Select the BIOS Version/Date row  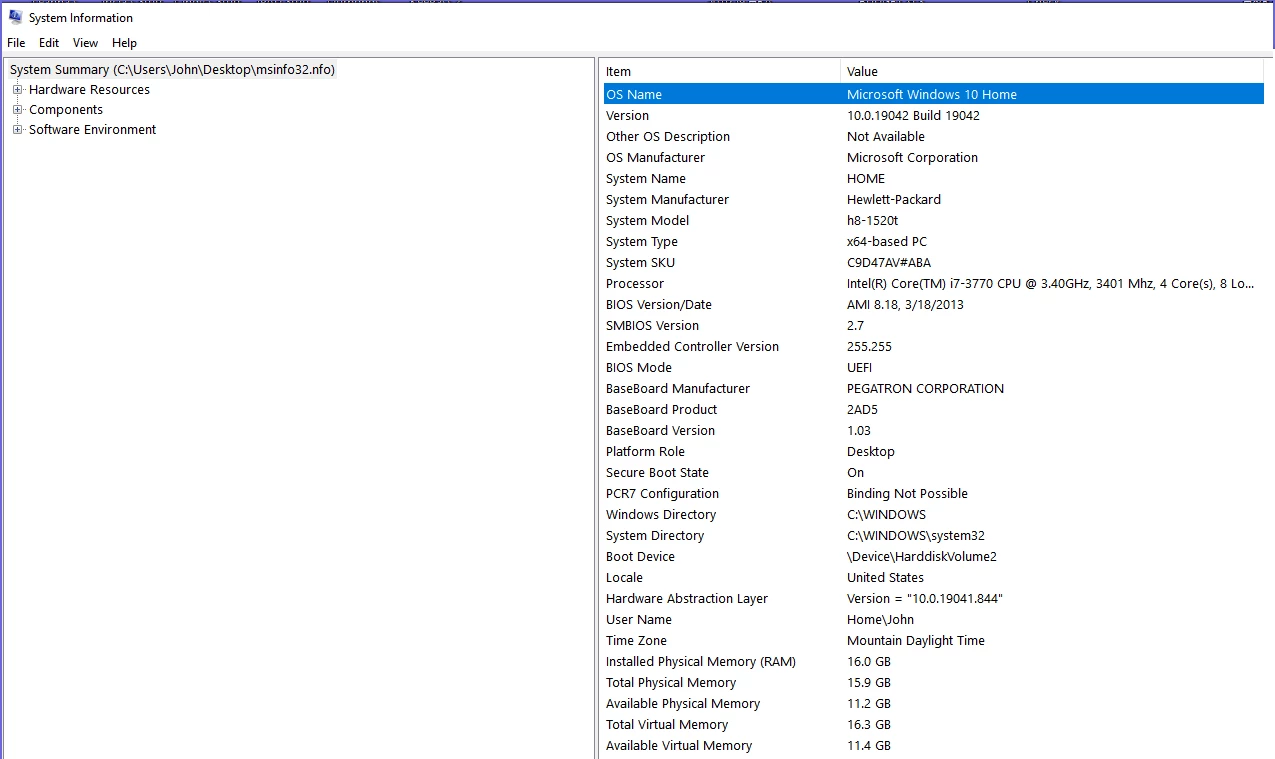point(933,304)
